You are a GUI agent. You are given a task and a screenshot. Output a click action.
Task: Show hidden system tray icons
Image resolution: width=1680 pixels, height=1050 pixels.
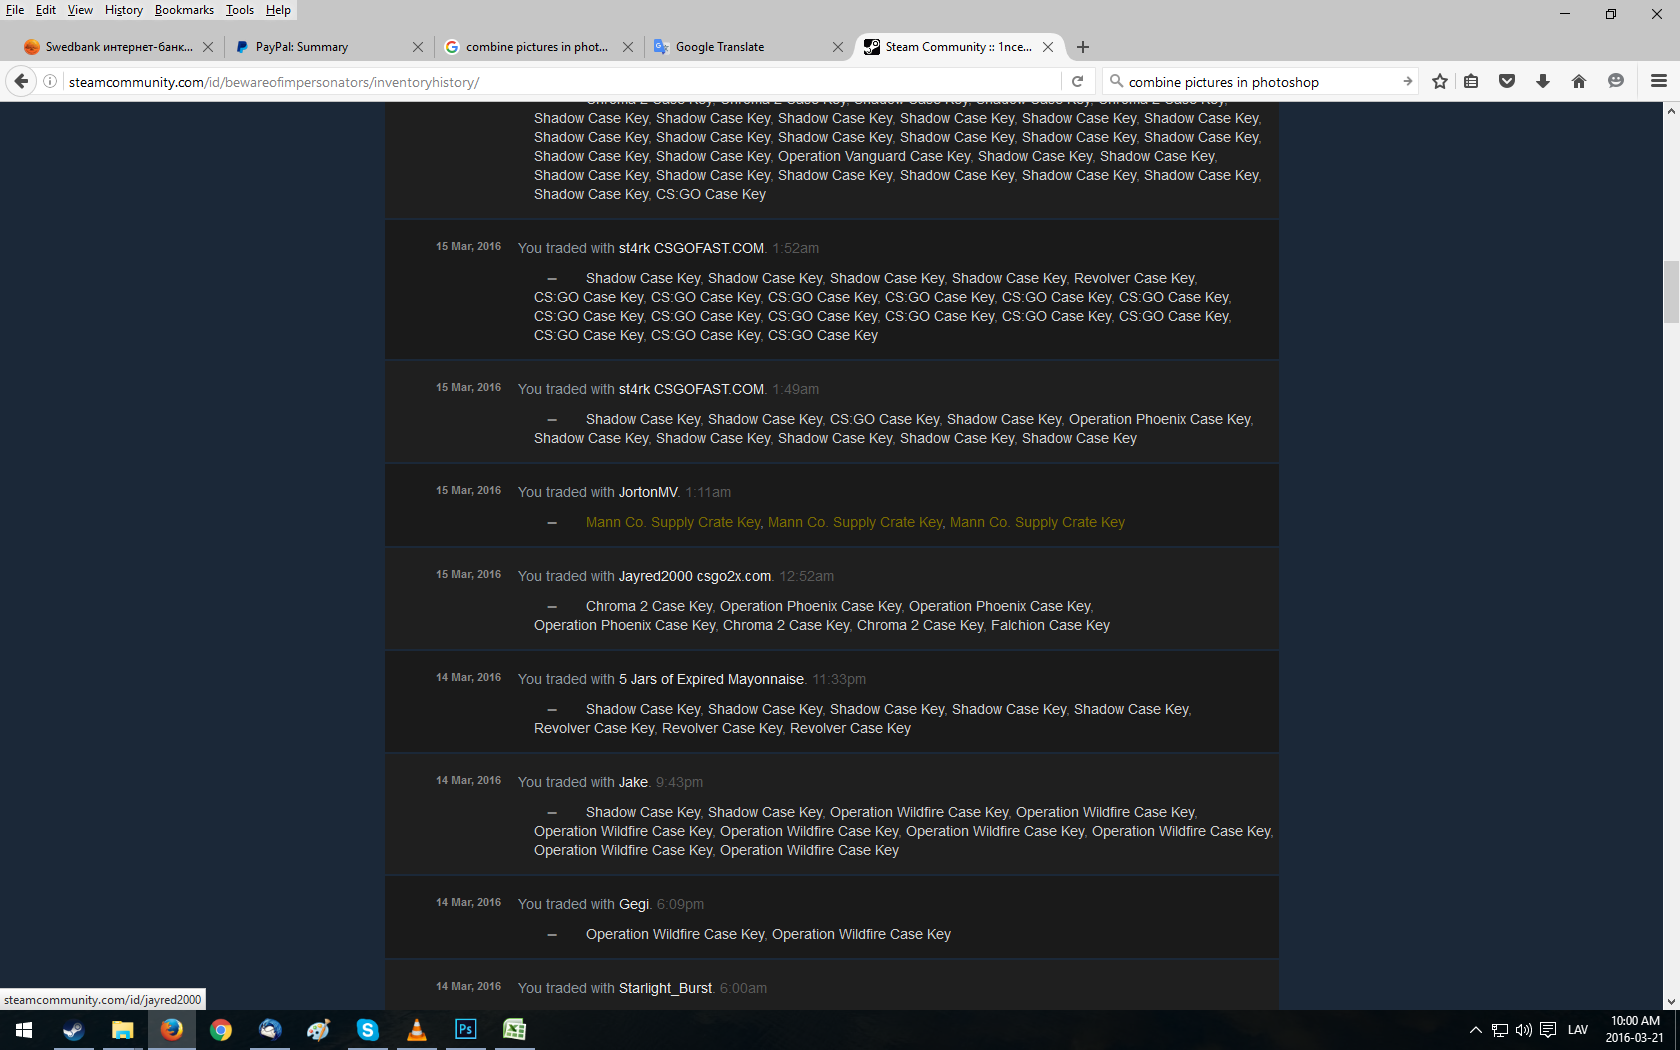pyautogui.click(x=1475, y=1030)
